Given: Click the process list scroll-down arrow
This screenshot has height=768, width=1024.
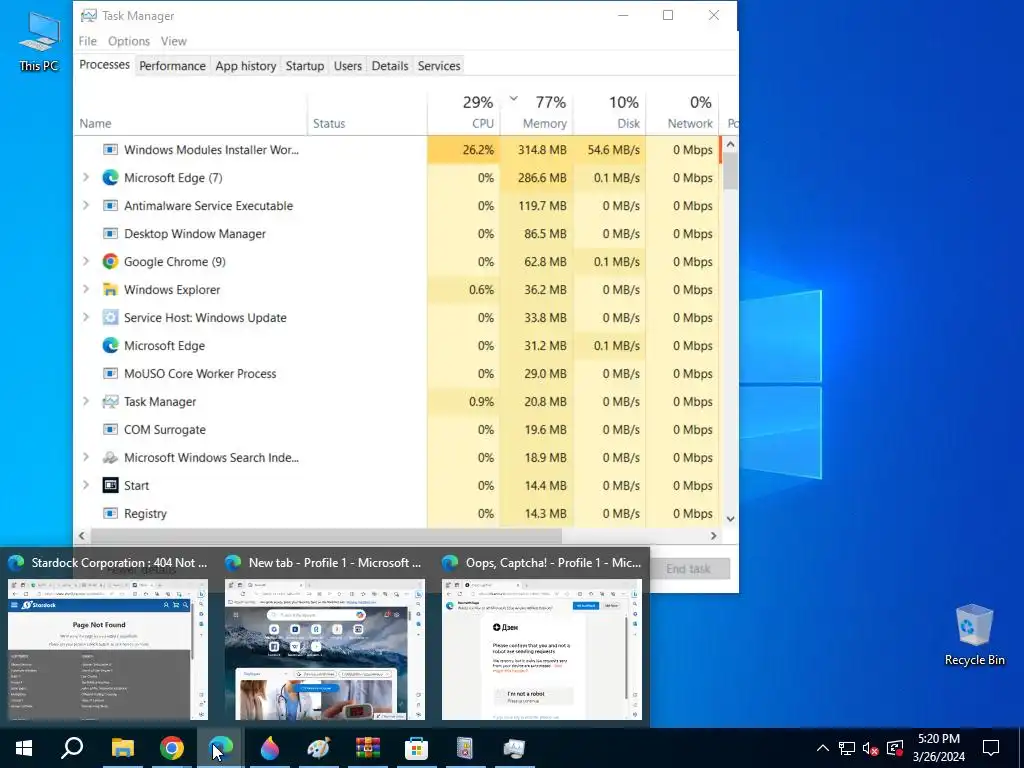Looking at the screenshot, I should [x=730, y=519].
